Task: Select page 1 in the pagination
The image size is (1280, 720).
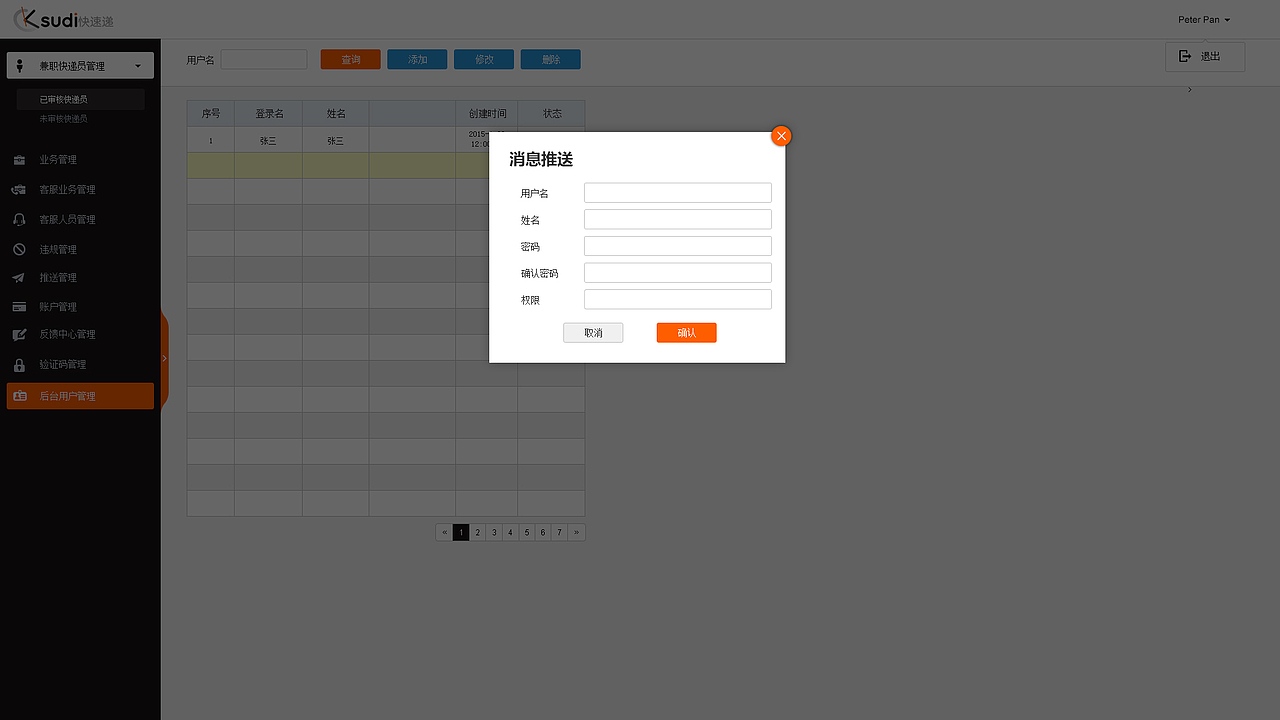Action: click(461, 533)
